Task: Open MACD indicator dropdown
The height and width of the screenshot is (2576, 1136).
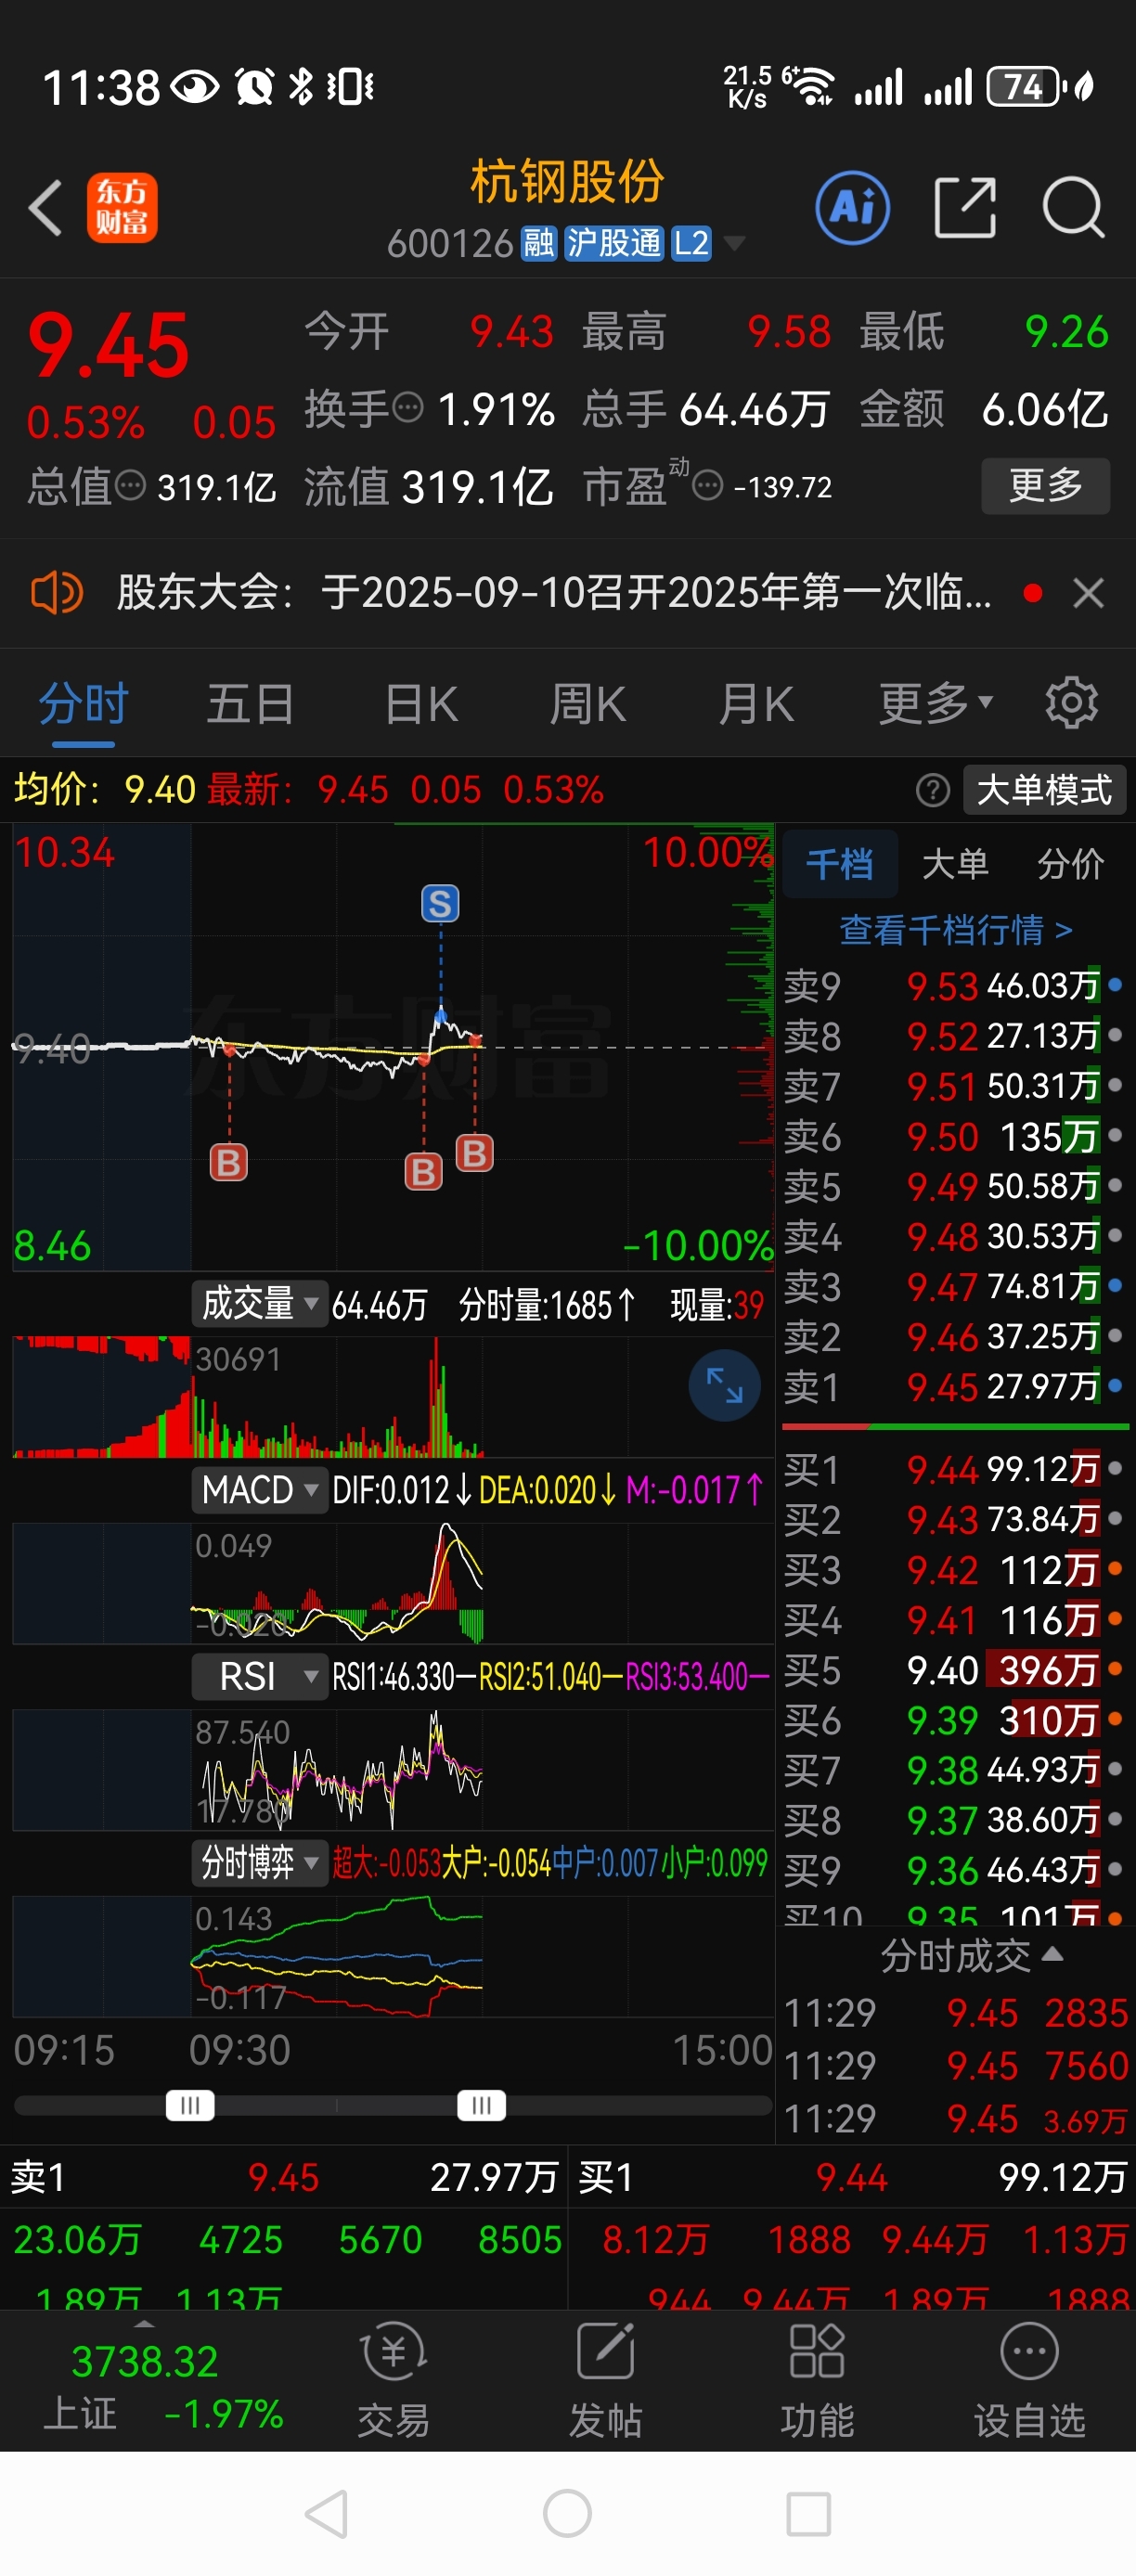Action: point(259,1490)
